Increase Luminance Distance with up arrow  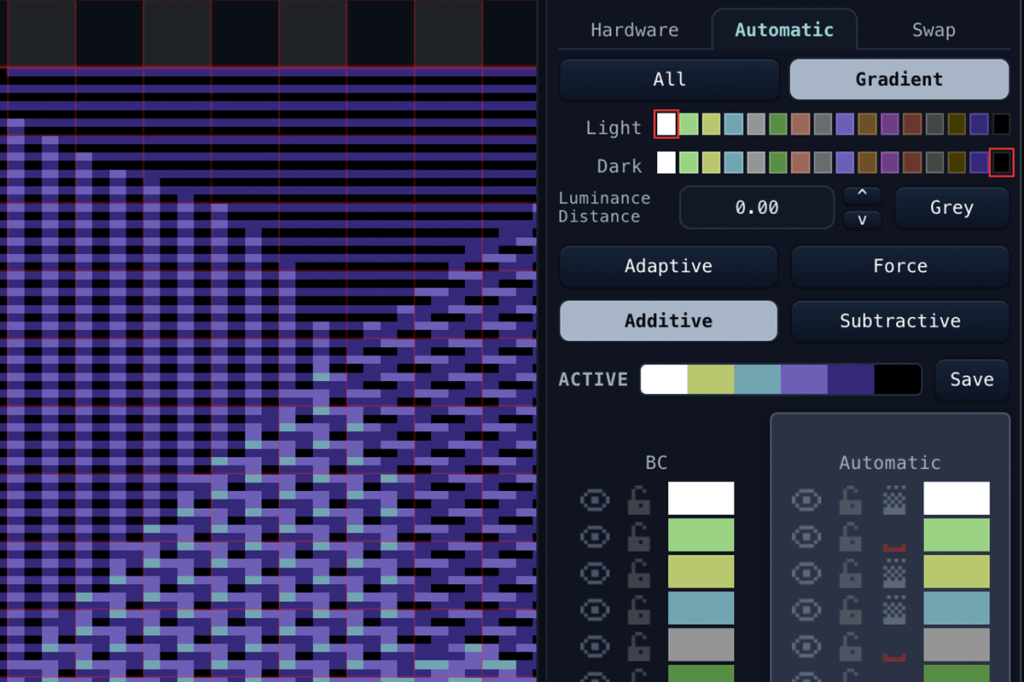863,195
